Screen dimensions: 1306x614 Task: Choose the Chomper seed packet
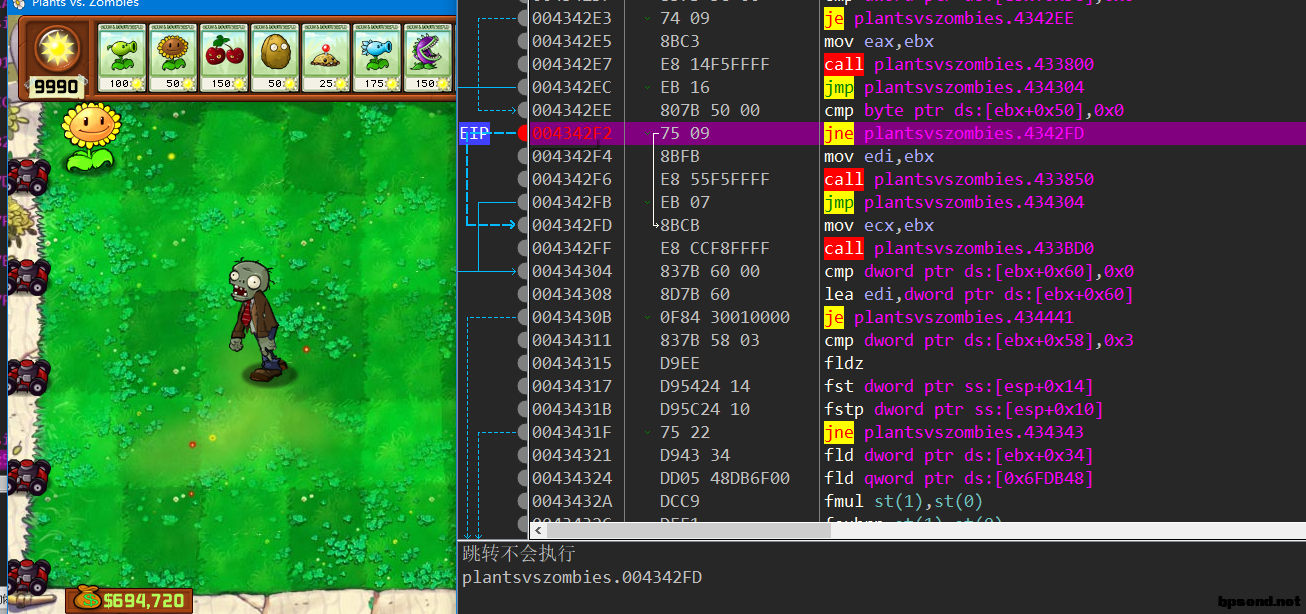pyautogui.click(x=428, y=58)
